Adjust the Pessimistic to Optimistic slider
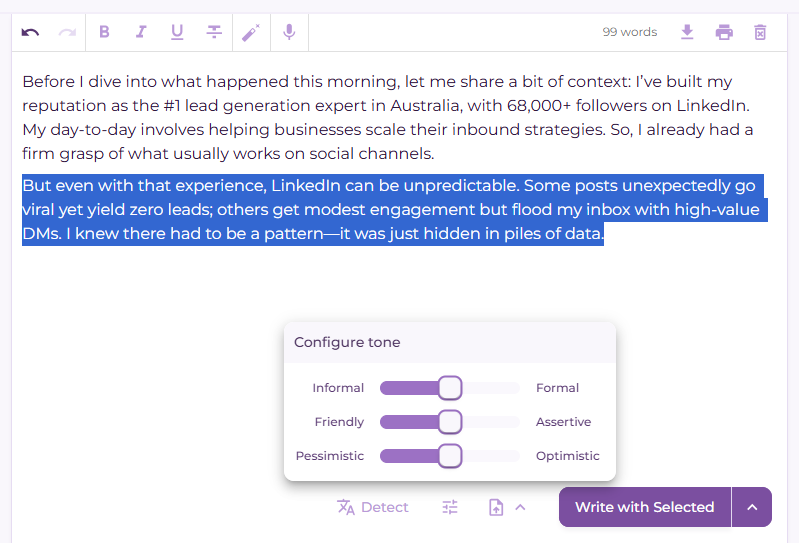Image resolution: width=799 pixels, height=543 pixels. pos(450,456)
